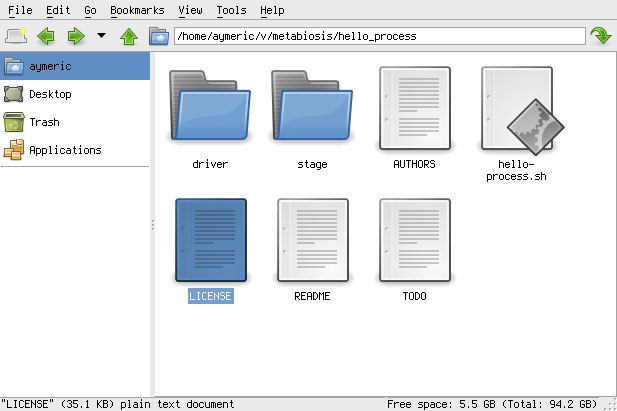
Task: Go back with the left arrow
Action: tap(46, 37)
